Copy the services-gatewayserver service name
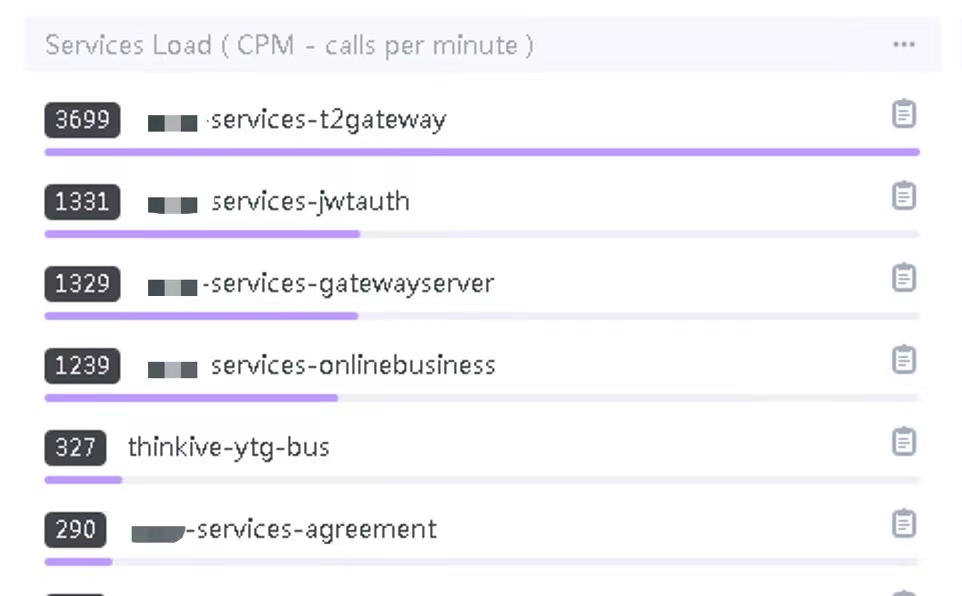Image resolution: width=962 pixels, height=596 pixels. click(x=904, y=277)
